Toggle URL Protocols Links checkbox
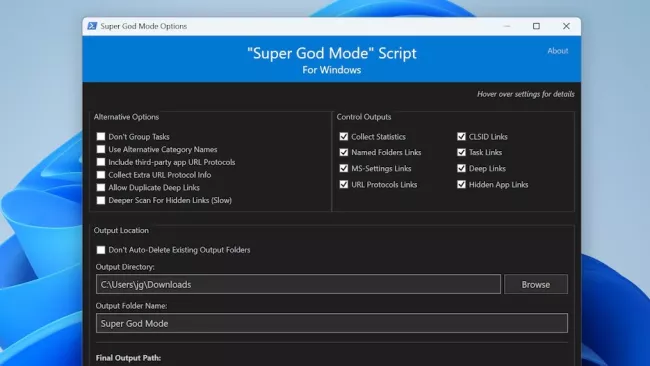 (x=344, y=184)
